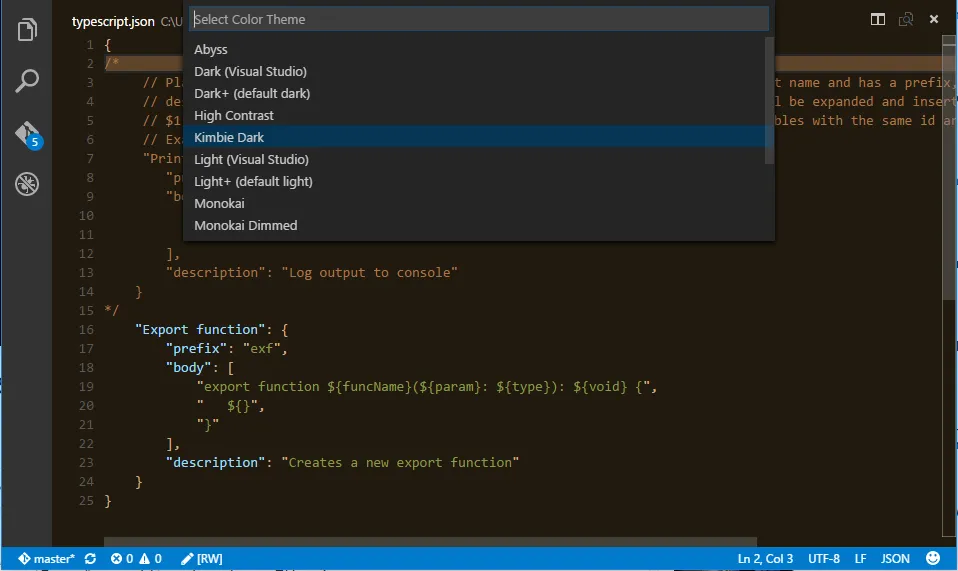The width and height of the screenshot is (958, 571).
Task: Open the changes view icon
Action: pos(905,20)
